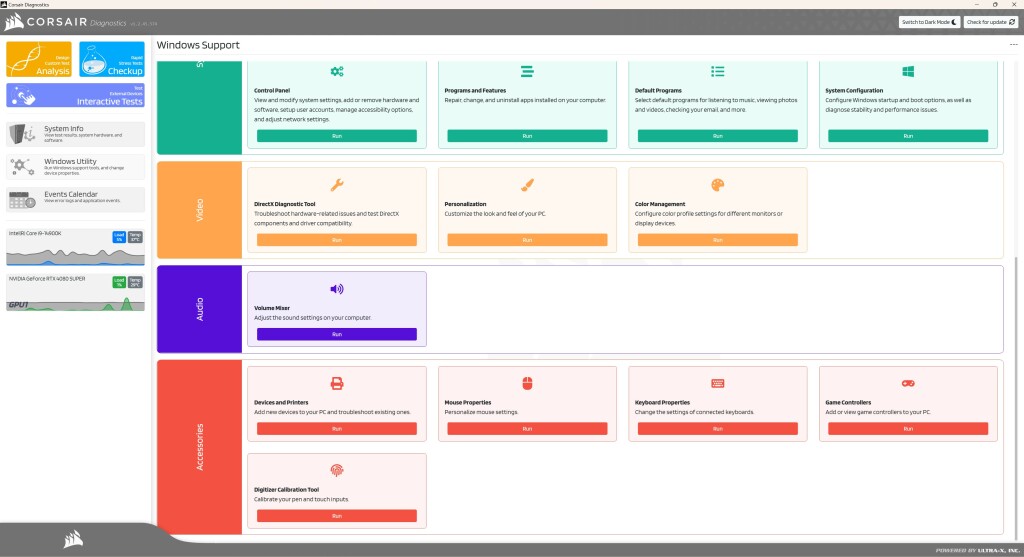
Task: Click the Digitizer Calibration fingerprint icon
Action: pos(337,470)
